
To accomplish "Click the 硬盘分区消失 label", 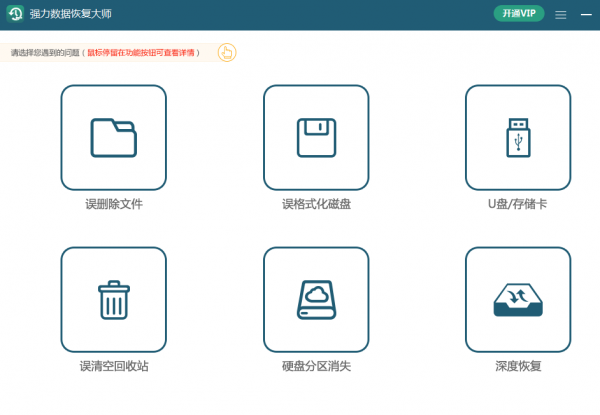I will coord(316,366).
